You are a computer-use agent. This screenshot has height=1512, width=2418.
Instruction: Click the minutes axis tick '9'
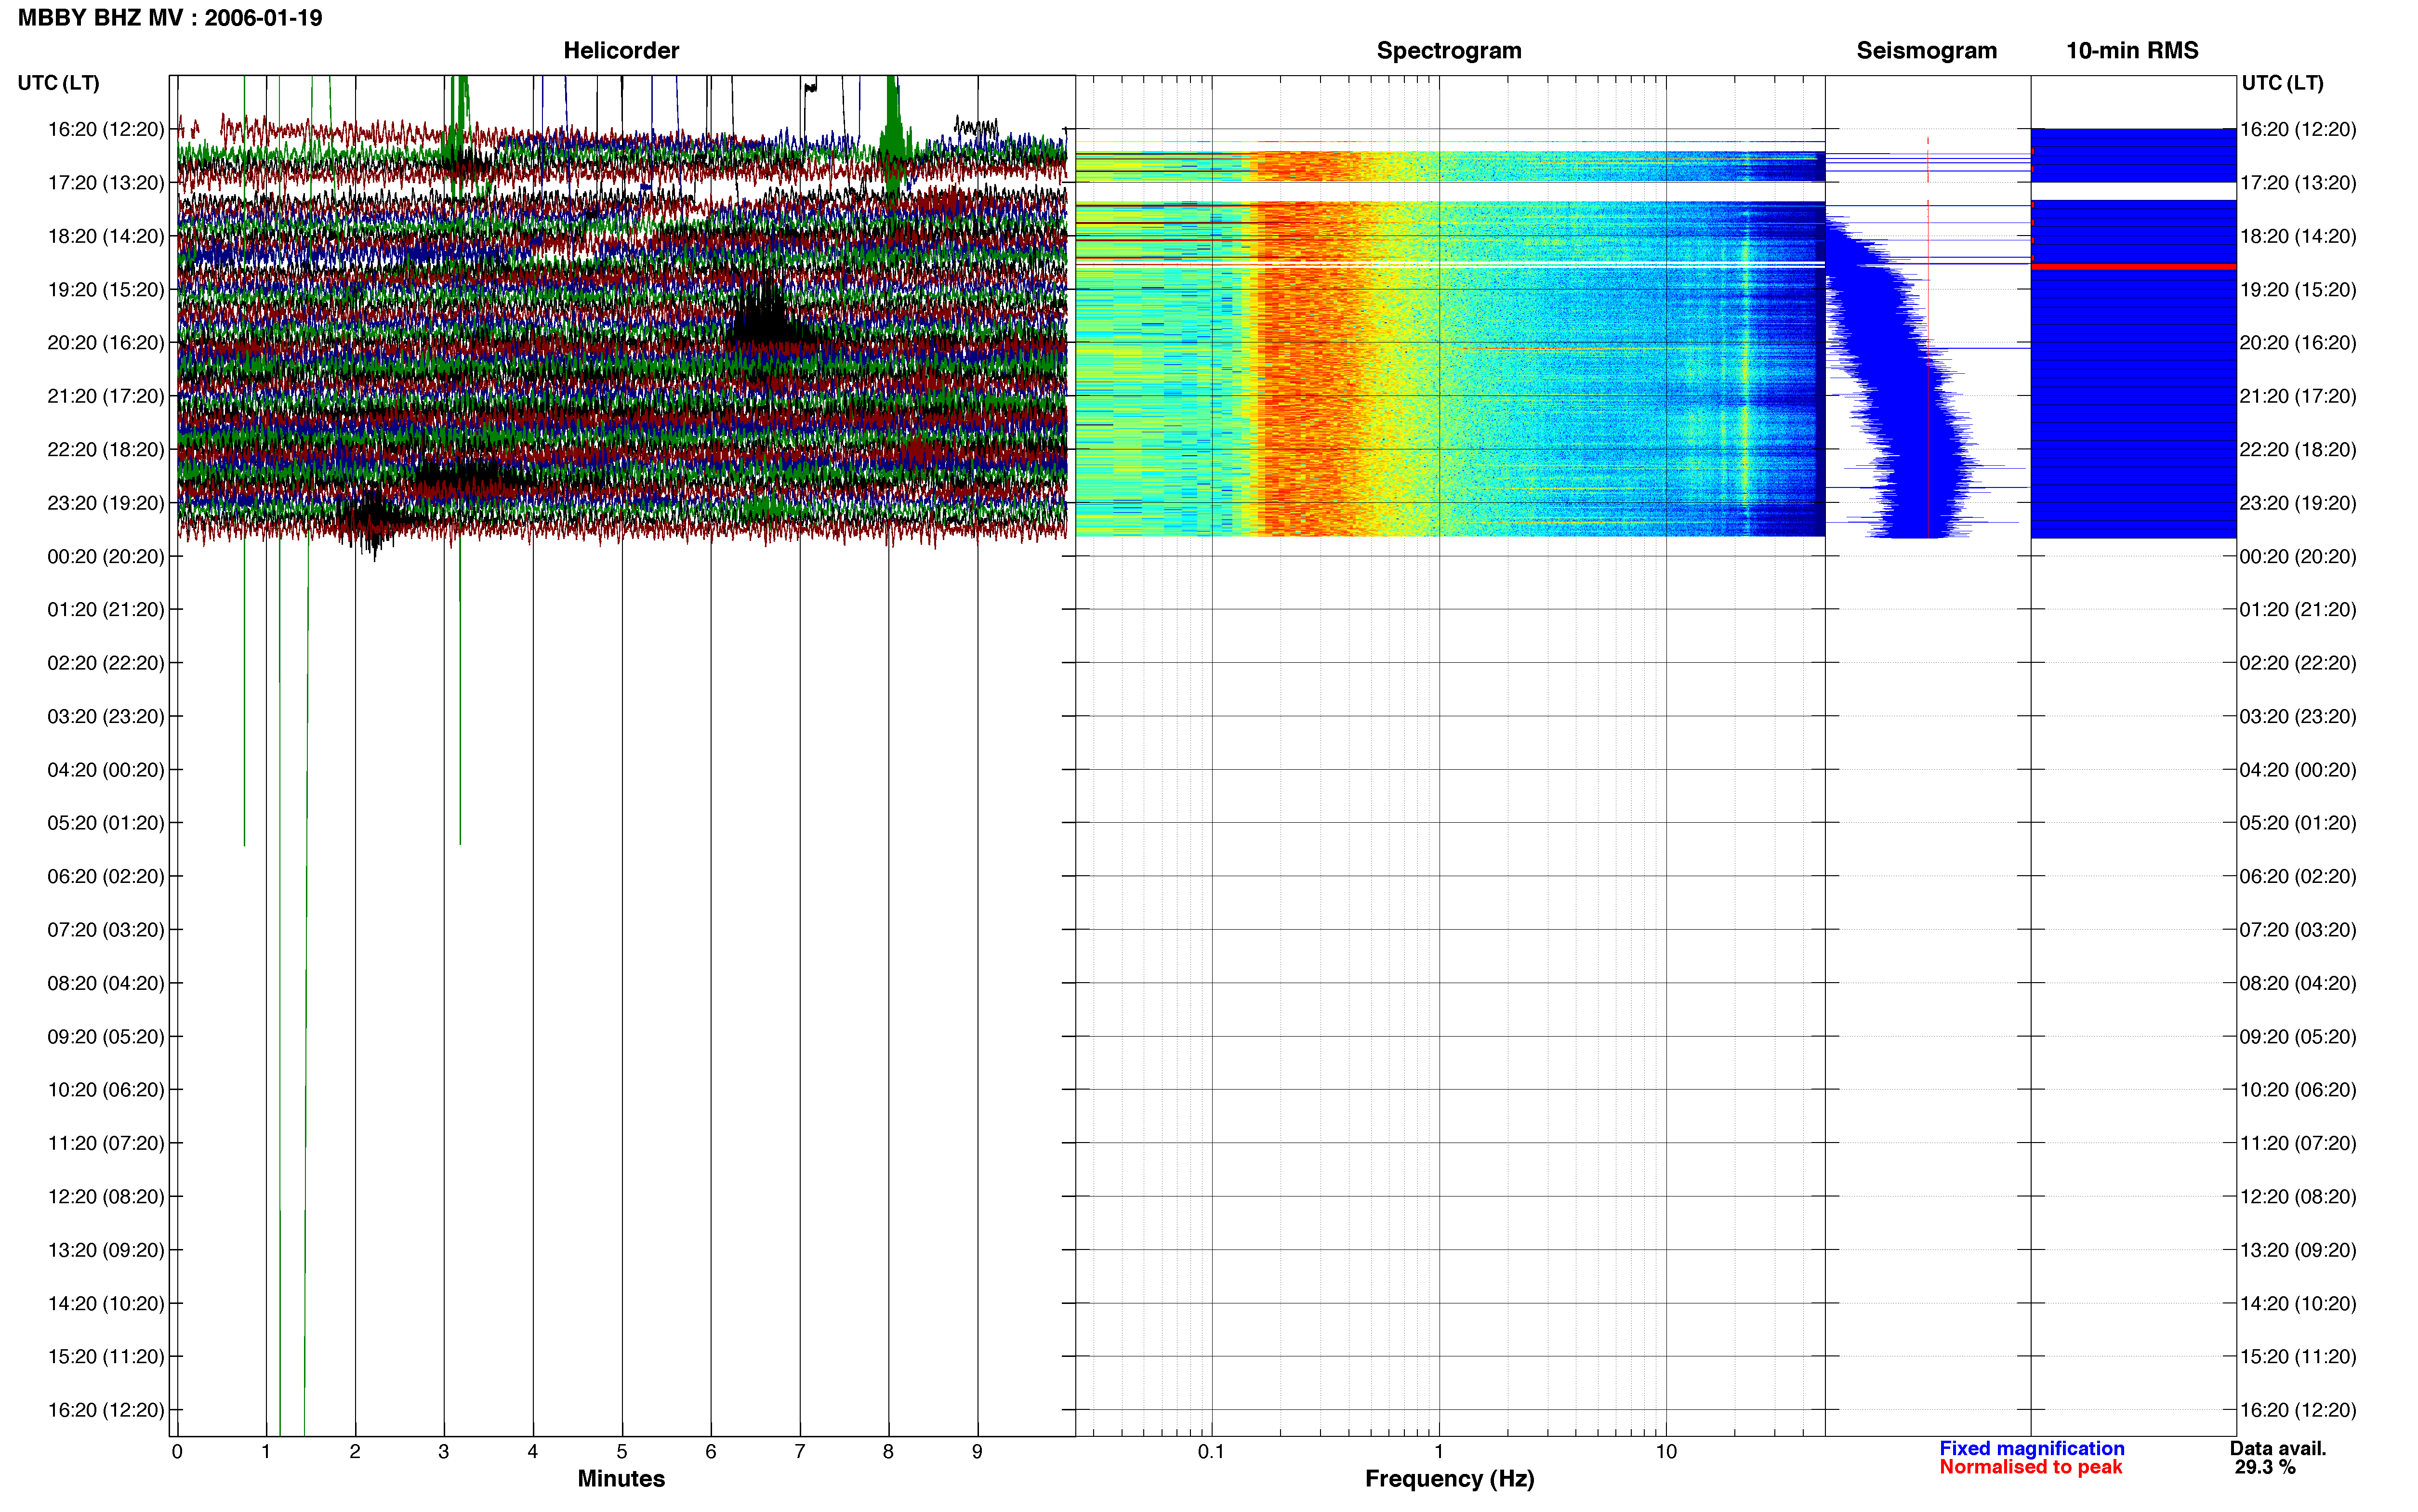[x=977, y=1451]
